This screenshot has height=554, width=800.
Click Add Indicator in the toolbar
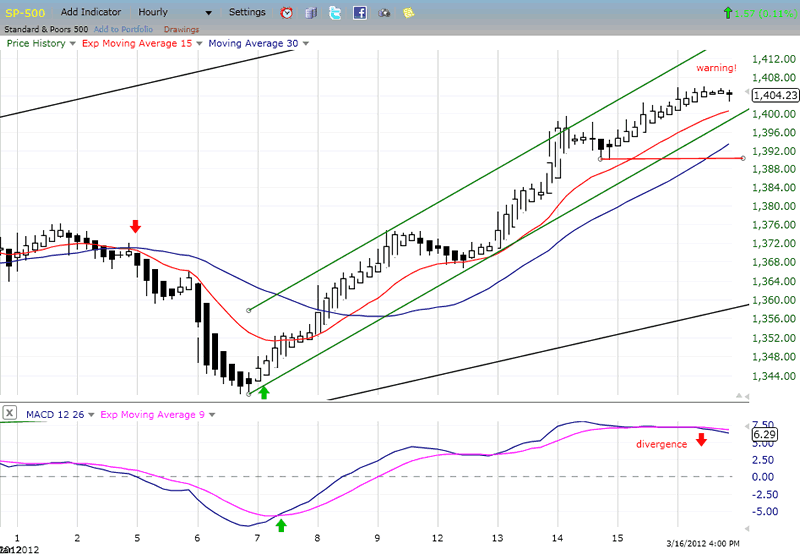pos(91,12)
